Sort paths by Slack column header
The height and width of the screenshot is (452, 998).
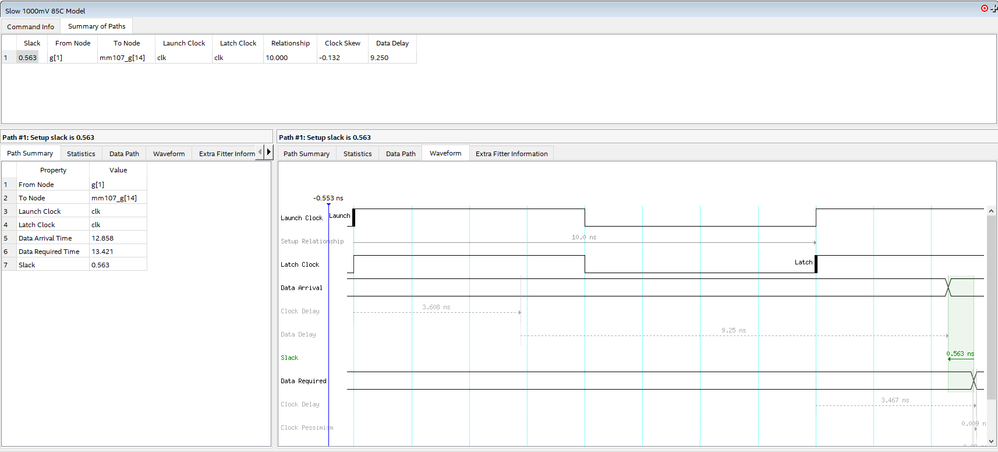[32, 44]
